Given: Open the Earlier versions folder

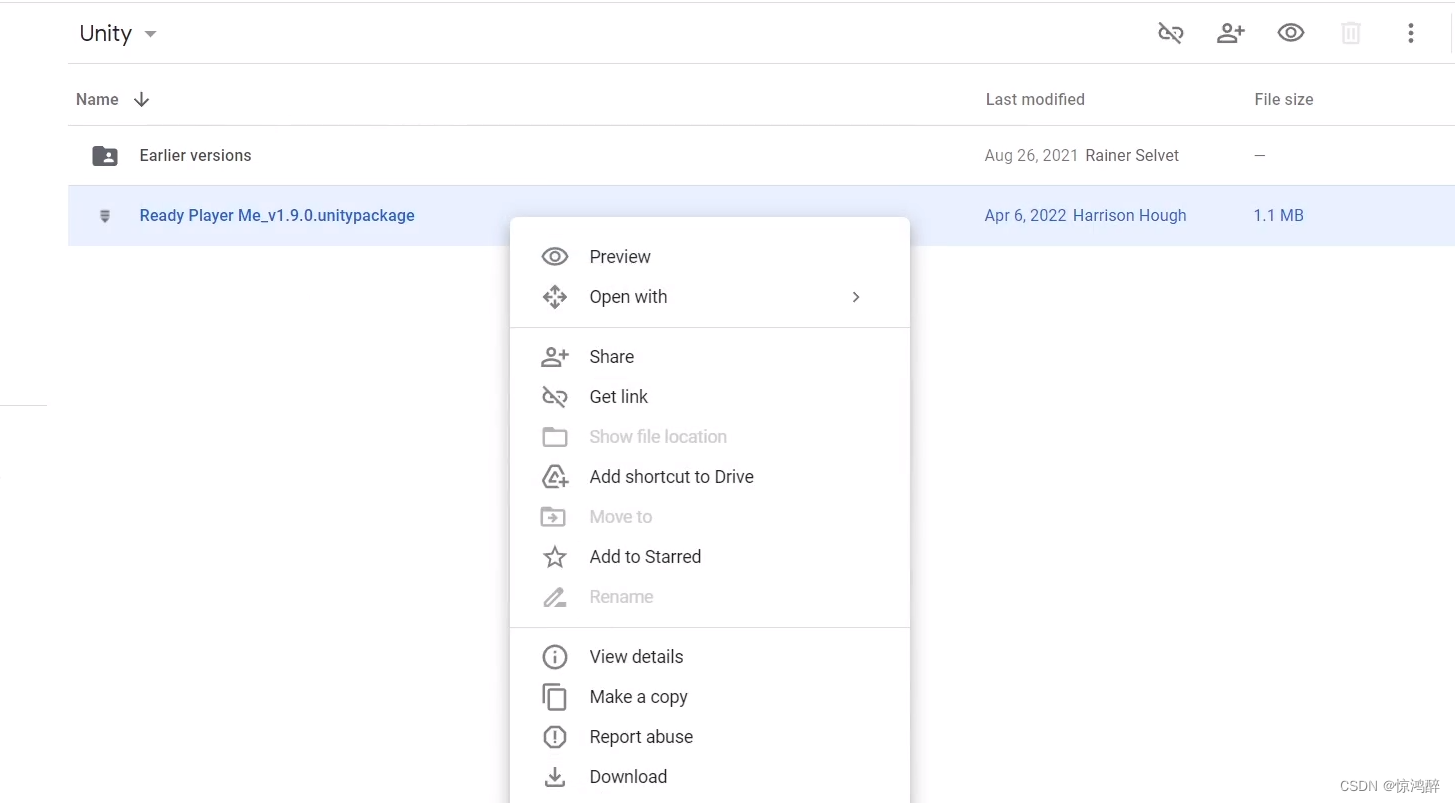Looking at the screenshot, I should point(195,155).
